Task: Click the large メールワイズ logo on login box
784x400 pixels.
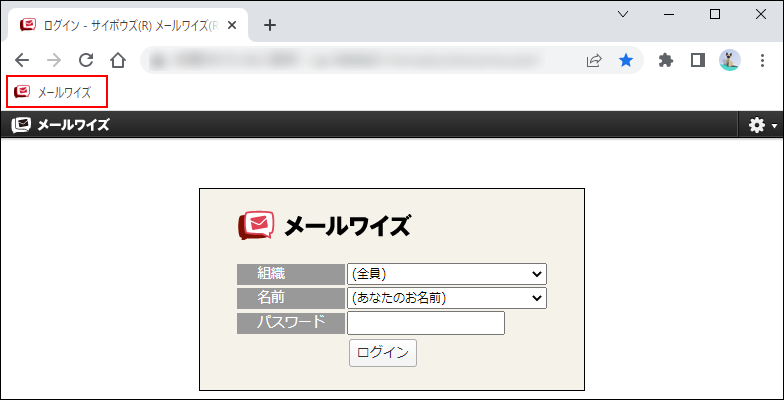Action: click(x=324, y=226)
